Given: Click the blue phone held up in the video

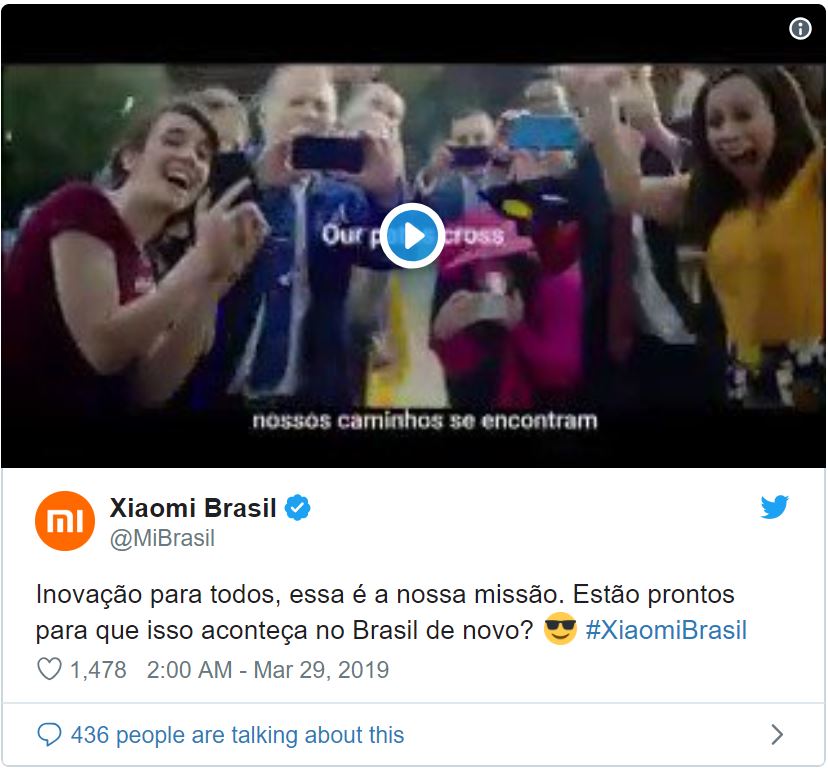Looking at the screenshot, I should pyautogui.click(x=544, y=133).
